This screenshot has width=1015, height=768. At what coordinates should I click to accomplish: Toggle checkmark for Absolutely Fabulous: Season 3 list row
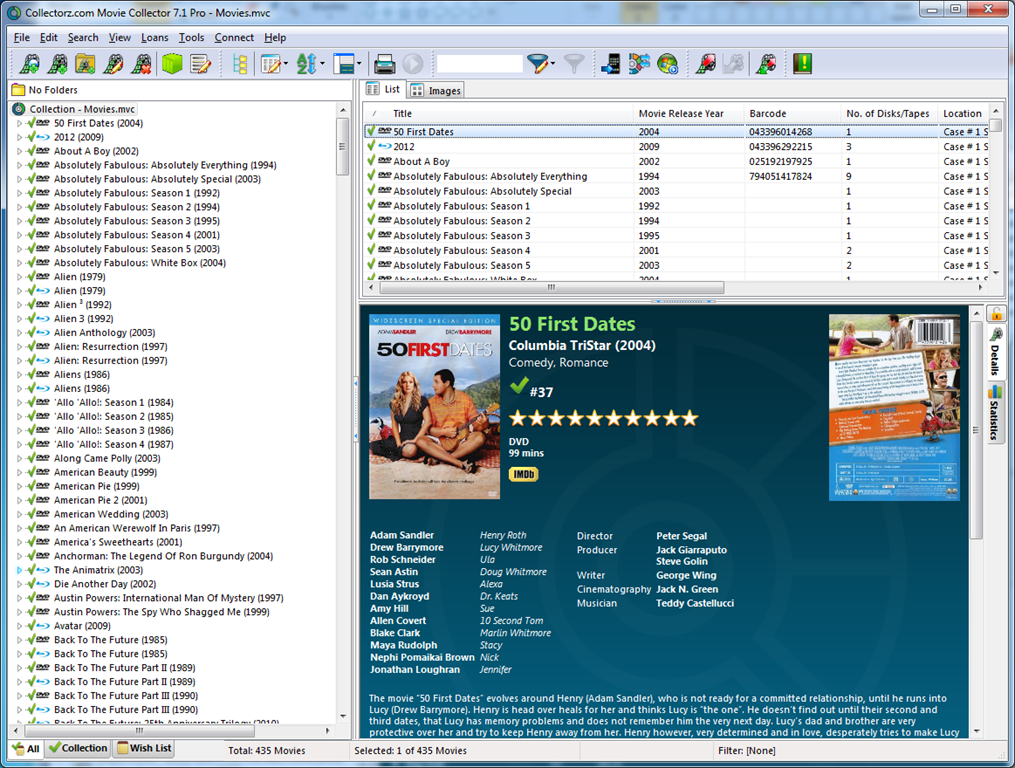(x=371, y=235)
